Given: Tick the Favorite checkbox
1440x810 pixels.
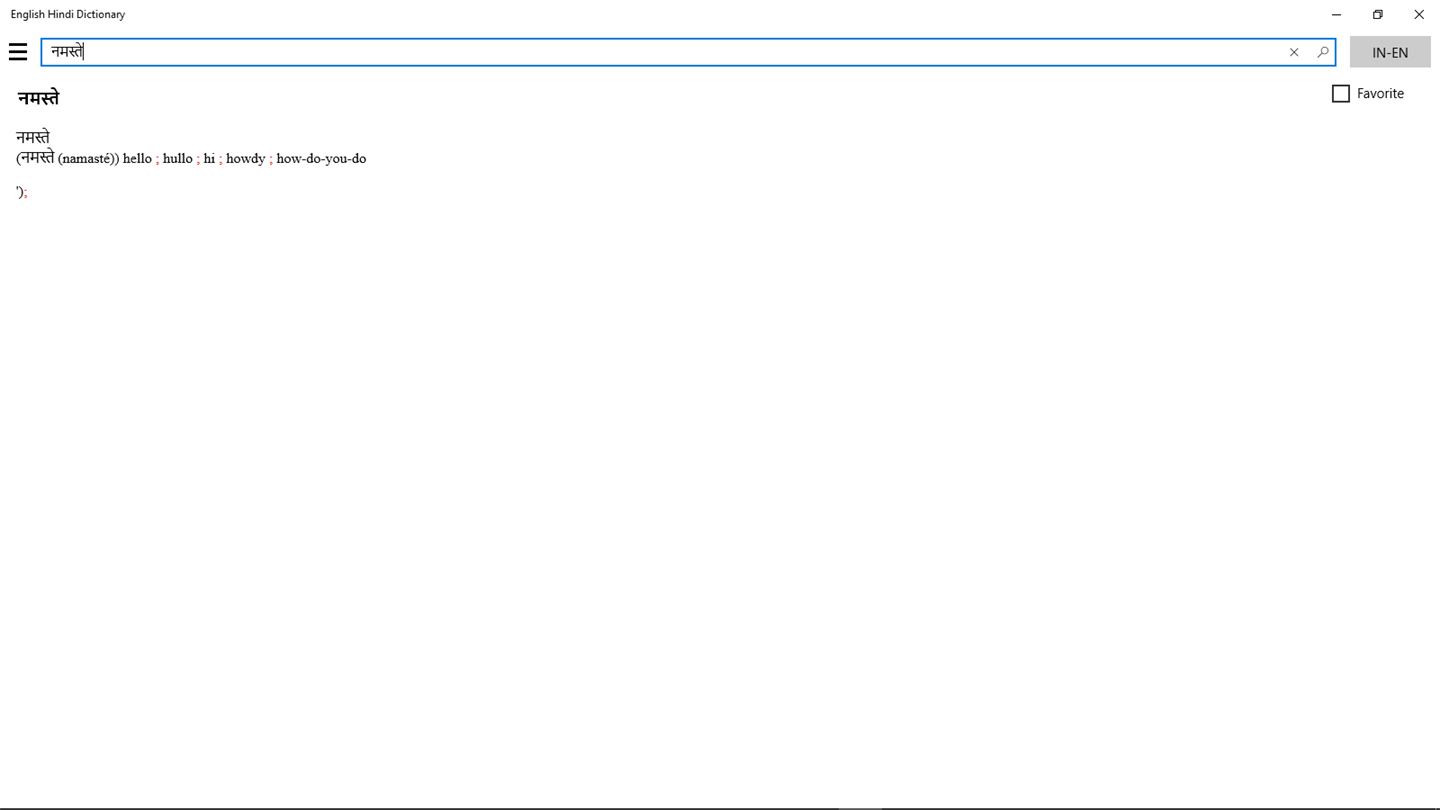Looking at the screenshot, I should pos(1341,93).
